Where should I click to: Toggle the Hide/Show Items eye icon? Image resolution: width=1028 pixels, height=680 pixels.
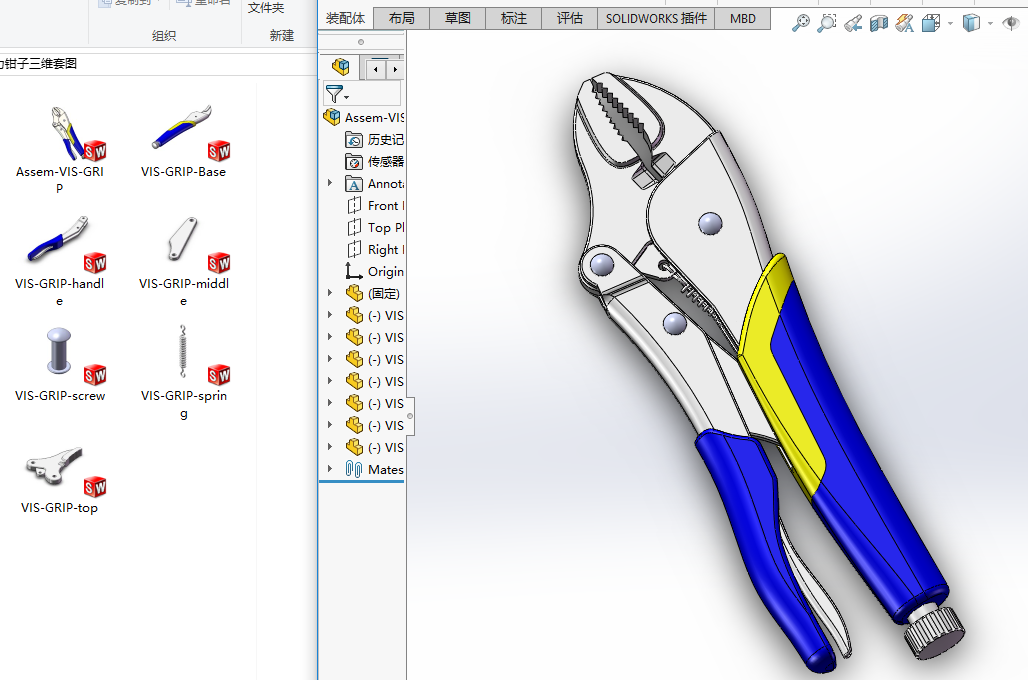click(1012, 24)
